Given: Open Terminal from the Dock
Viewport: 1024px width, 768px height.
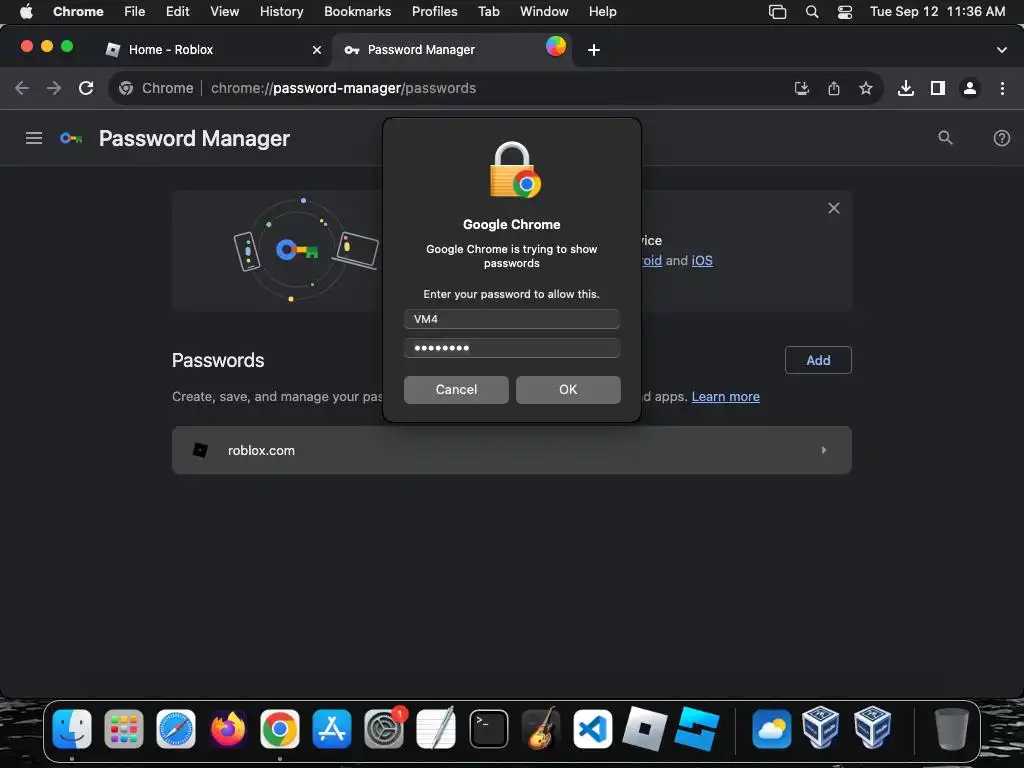Looking at the screenshot, I should [488, 728].
